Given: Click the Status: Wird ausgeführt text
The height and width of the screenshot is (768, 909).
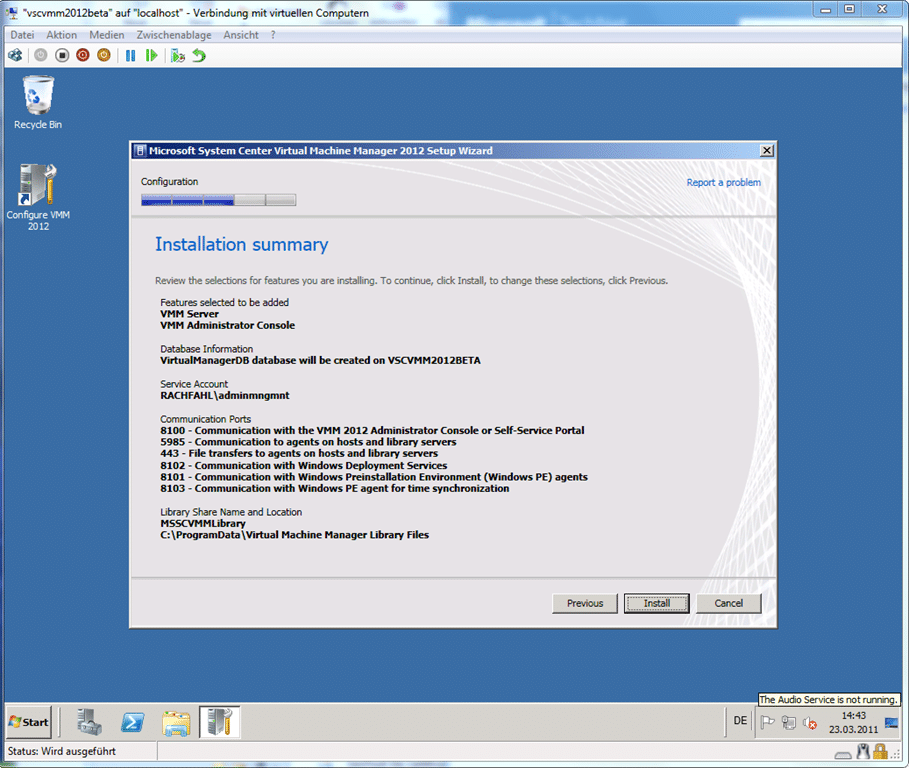Looking at the screenshot, I should tap(61, 752).
